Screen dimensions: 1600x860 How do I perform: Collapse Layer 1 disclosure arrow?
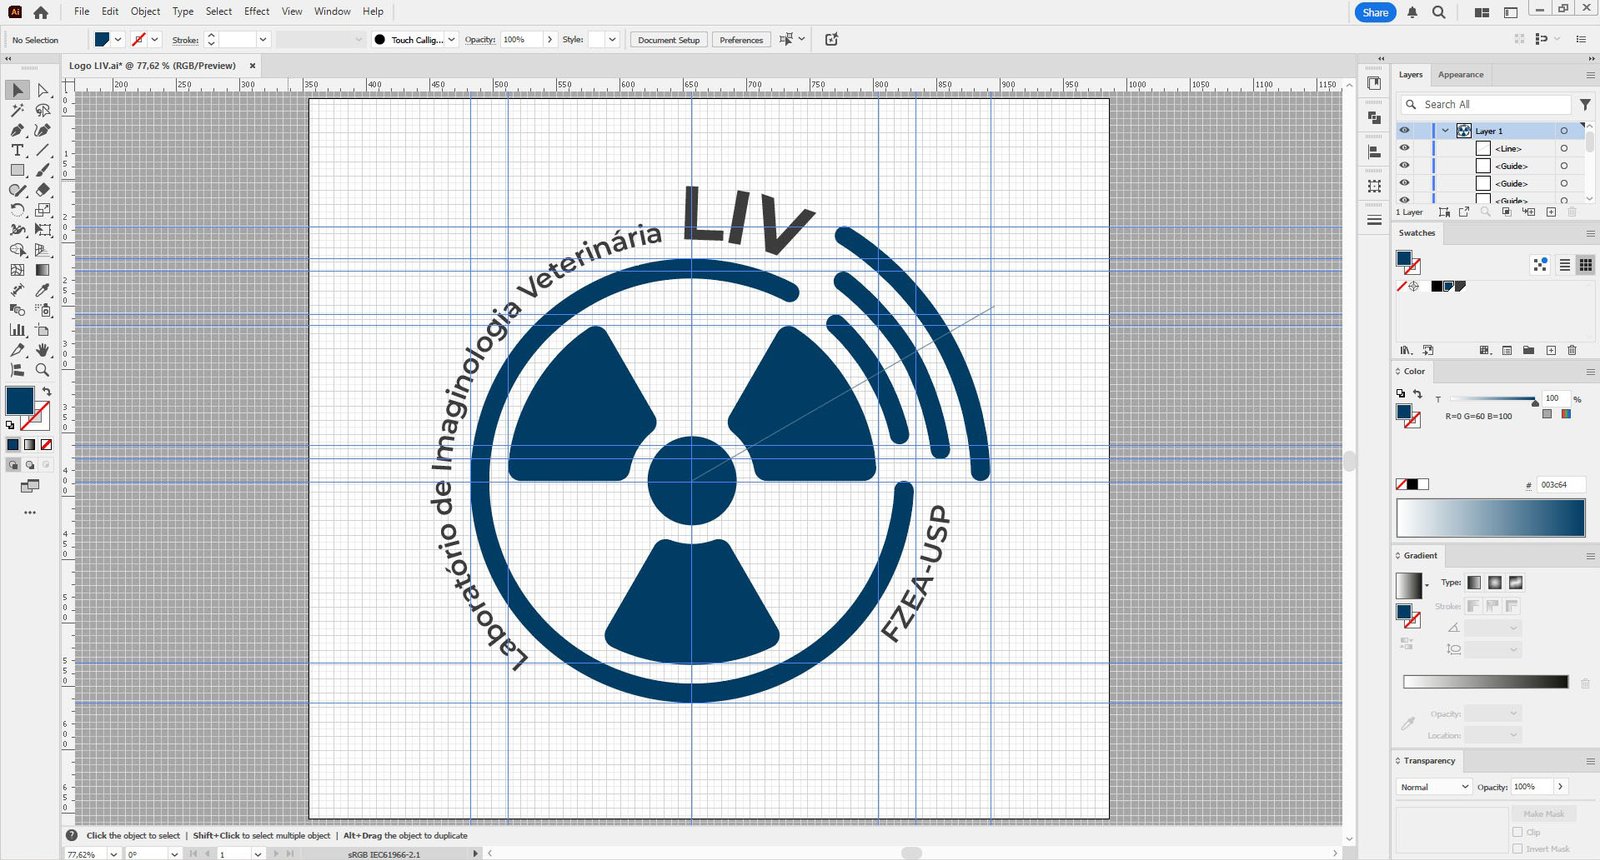[x=1445, y=131]
